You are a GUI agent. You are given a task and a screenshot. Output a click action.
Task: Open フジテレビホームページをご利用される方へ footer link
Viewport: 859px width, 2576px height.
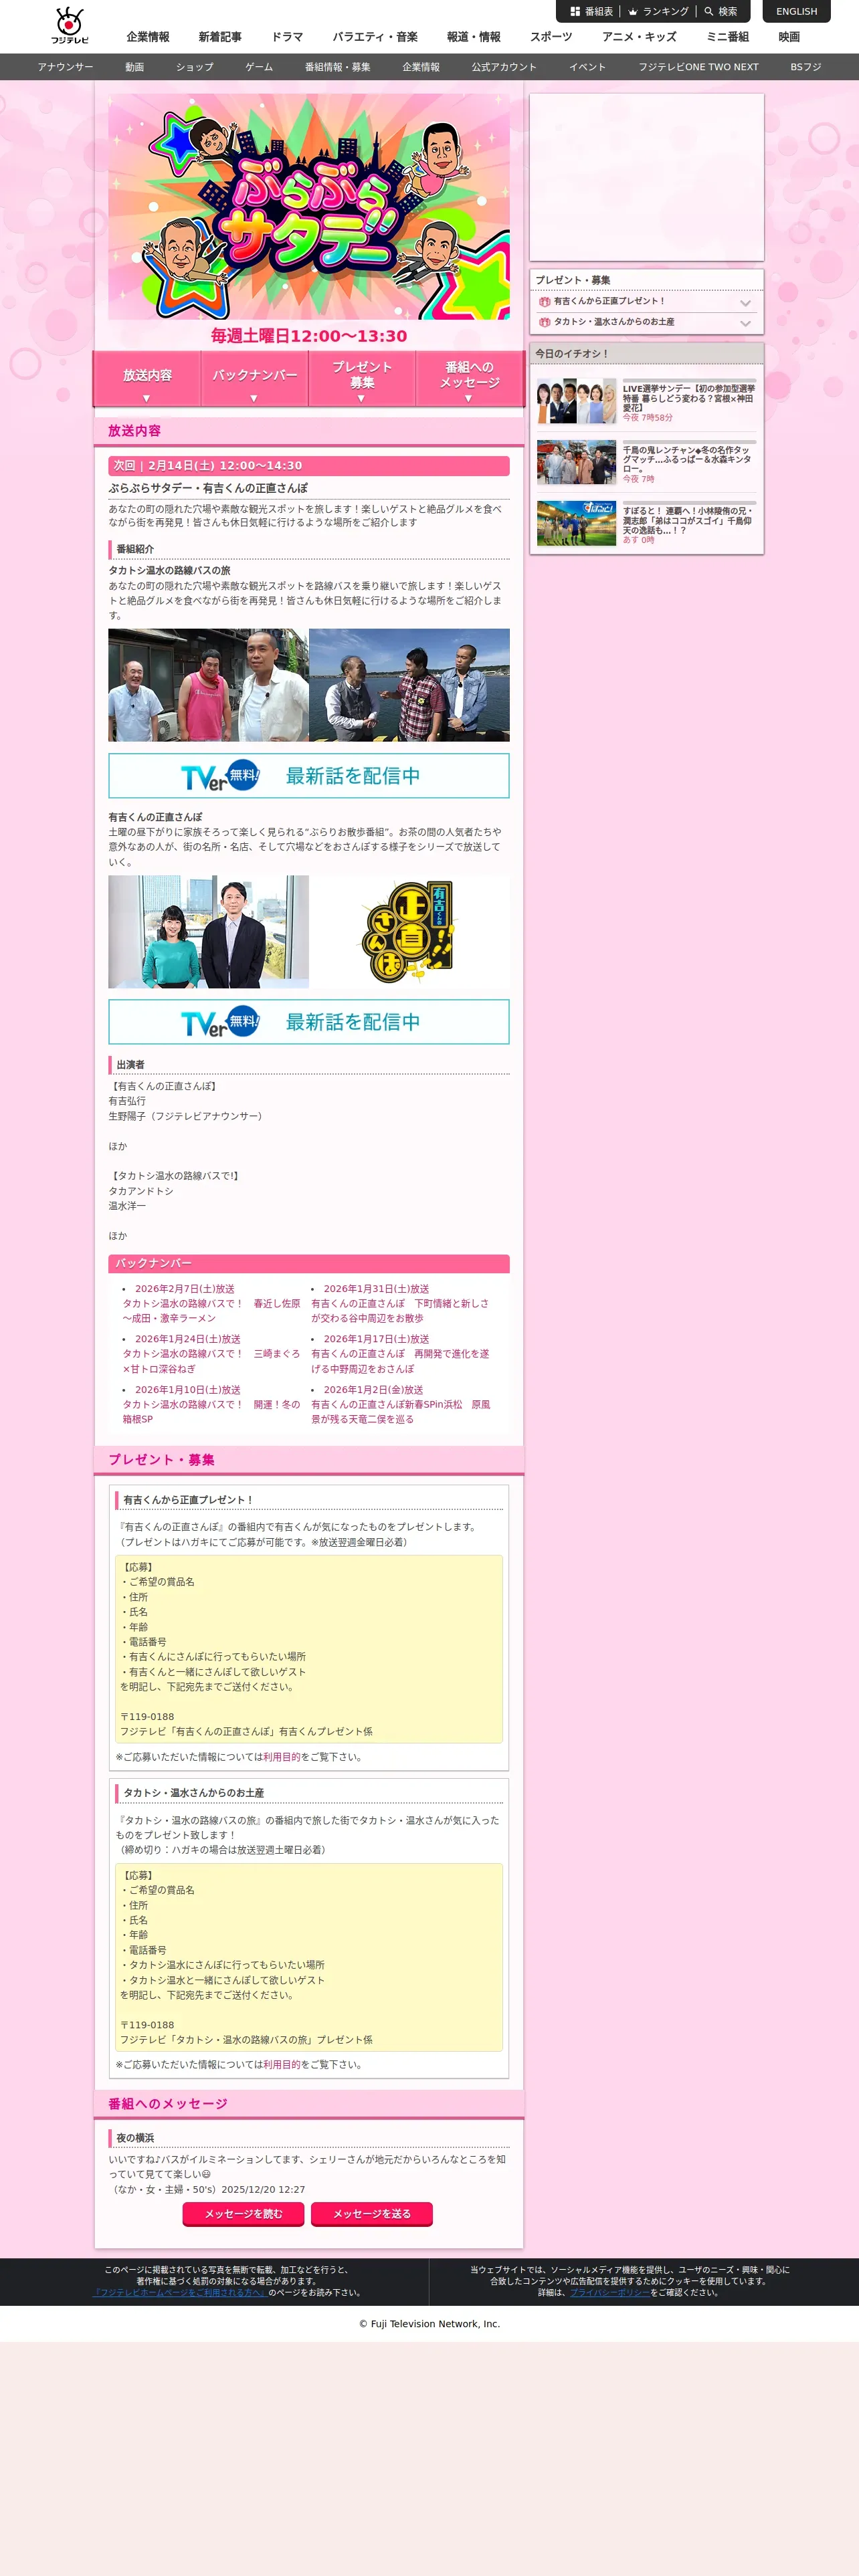click(180, 2292)
